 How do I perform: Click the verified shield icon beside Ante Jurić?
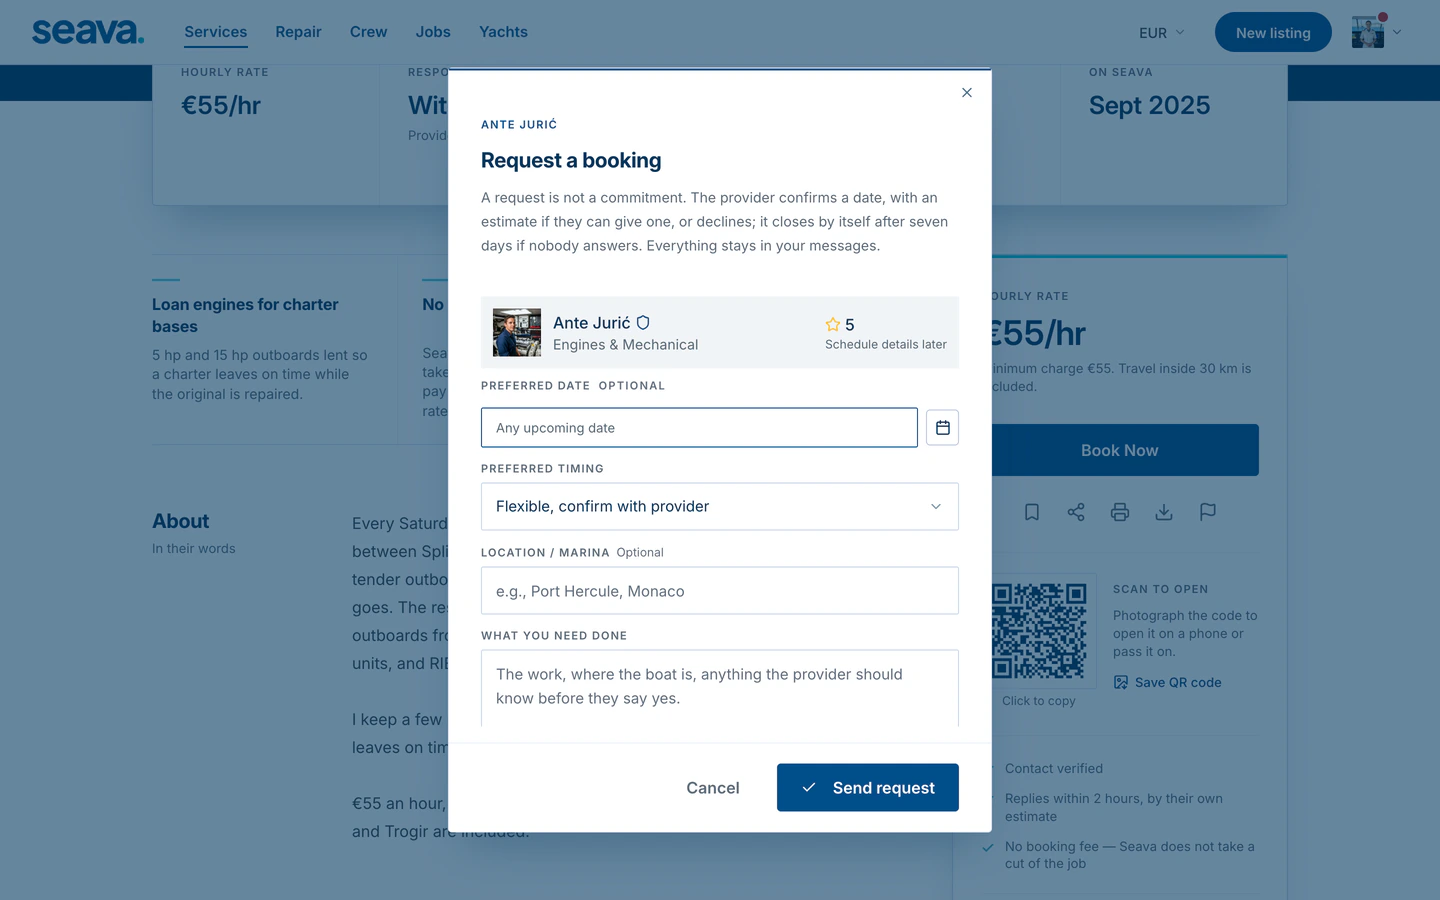coord(643,323)
